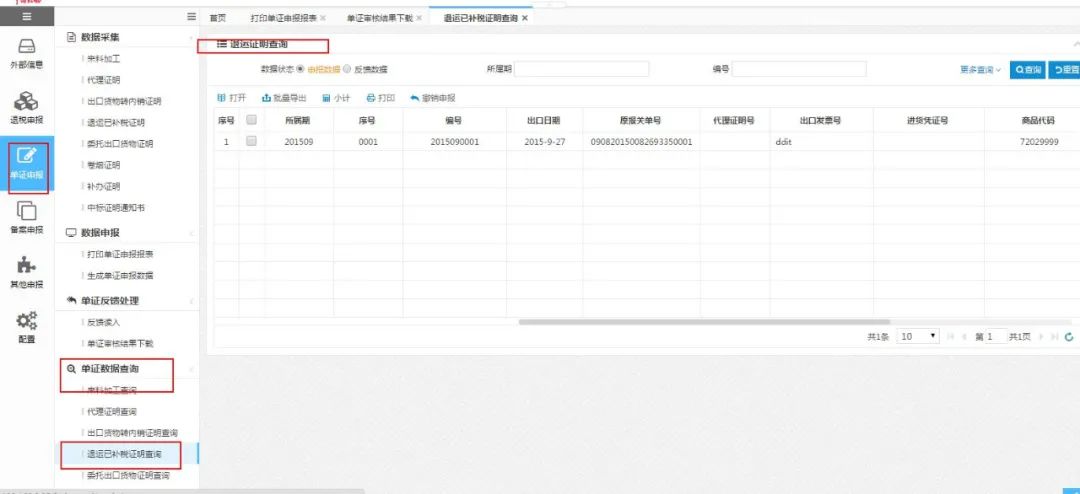This screenshot has height=494, width=1080.
Task: Select the 退税申报 cubes icon
Action: click(27, 102)
